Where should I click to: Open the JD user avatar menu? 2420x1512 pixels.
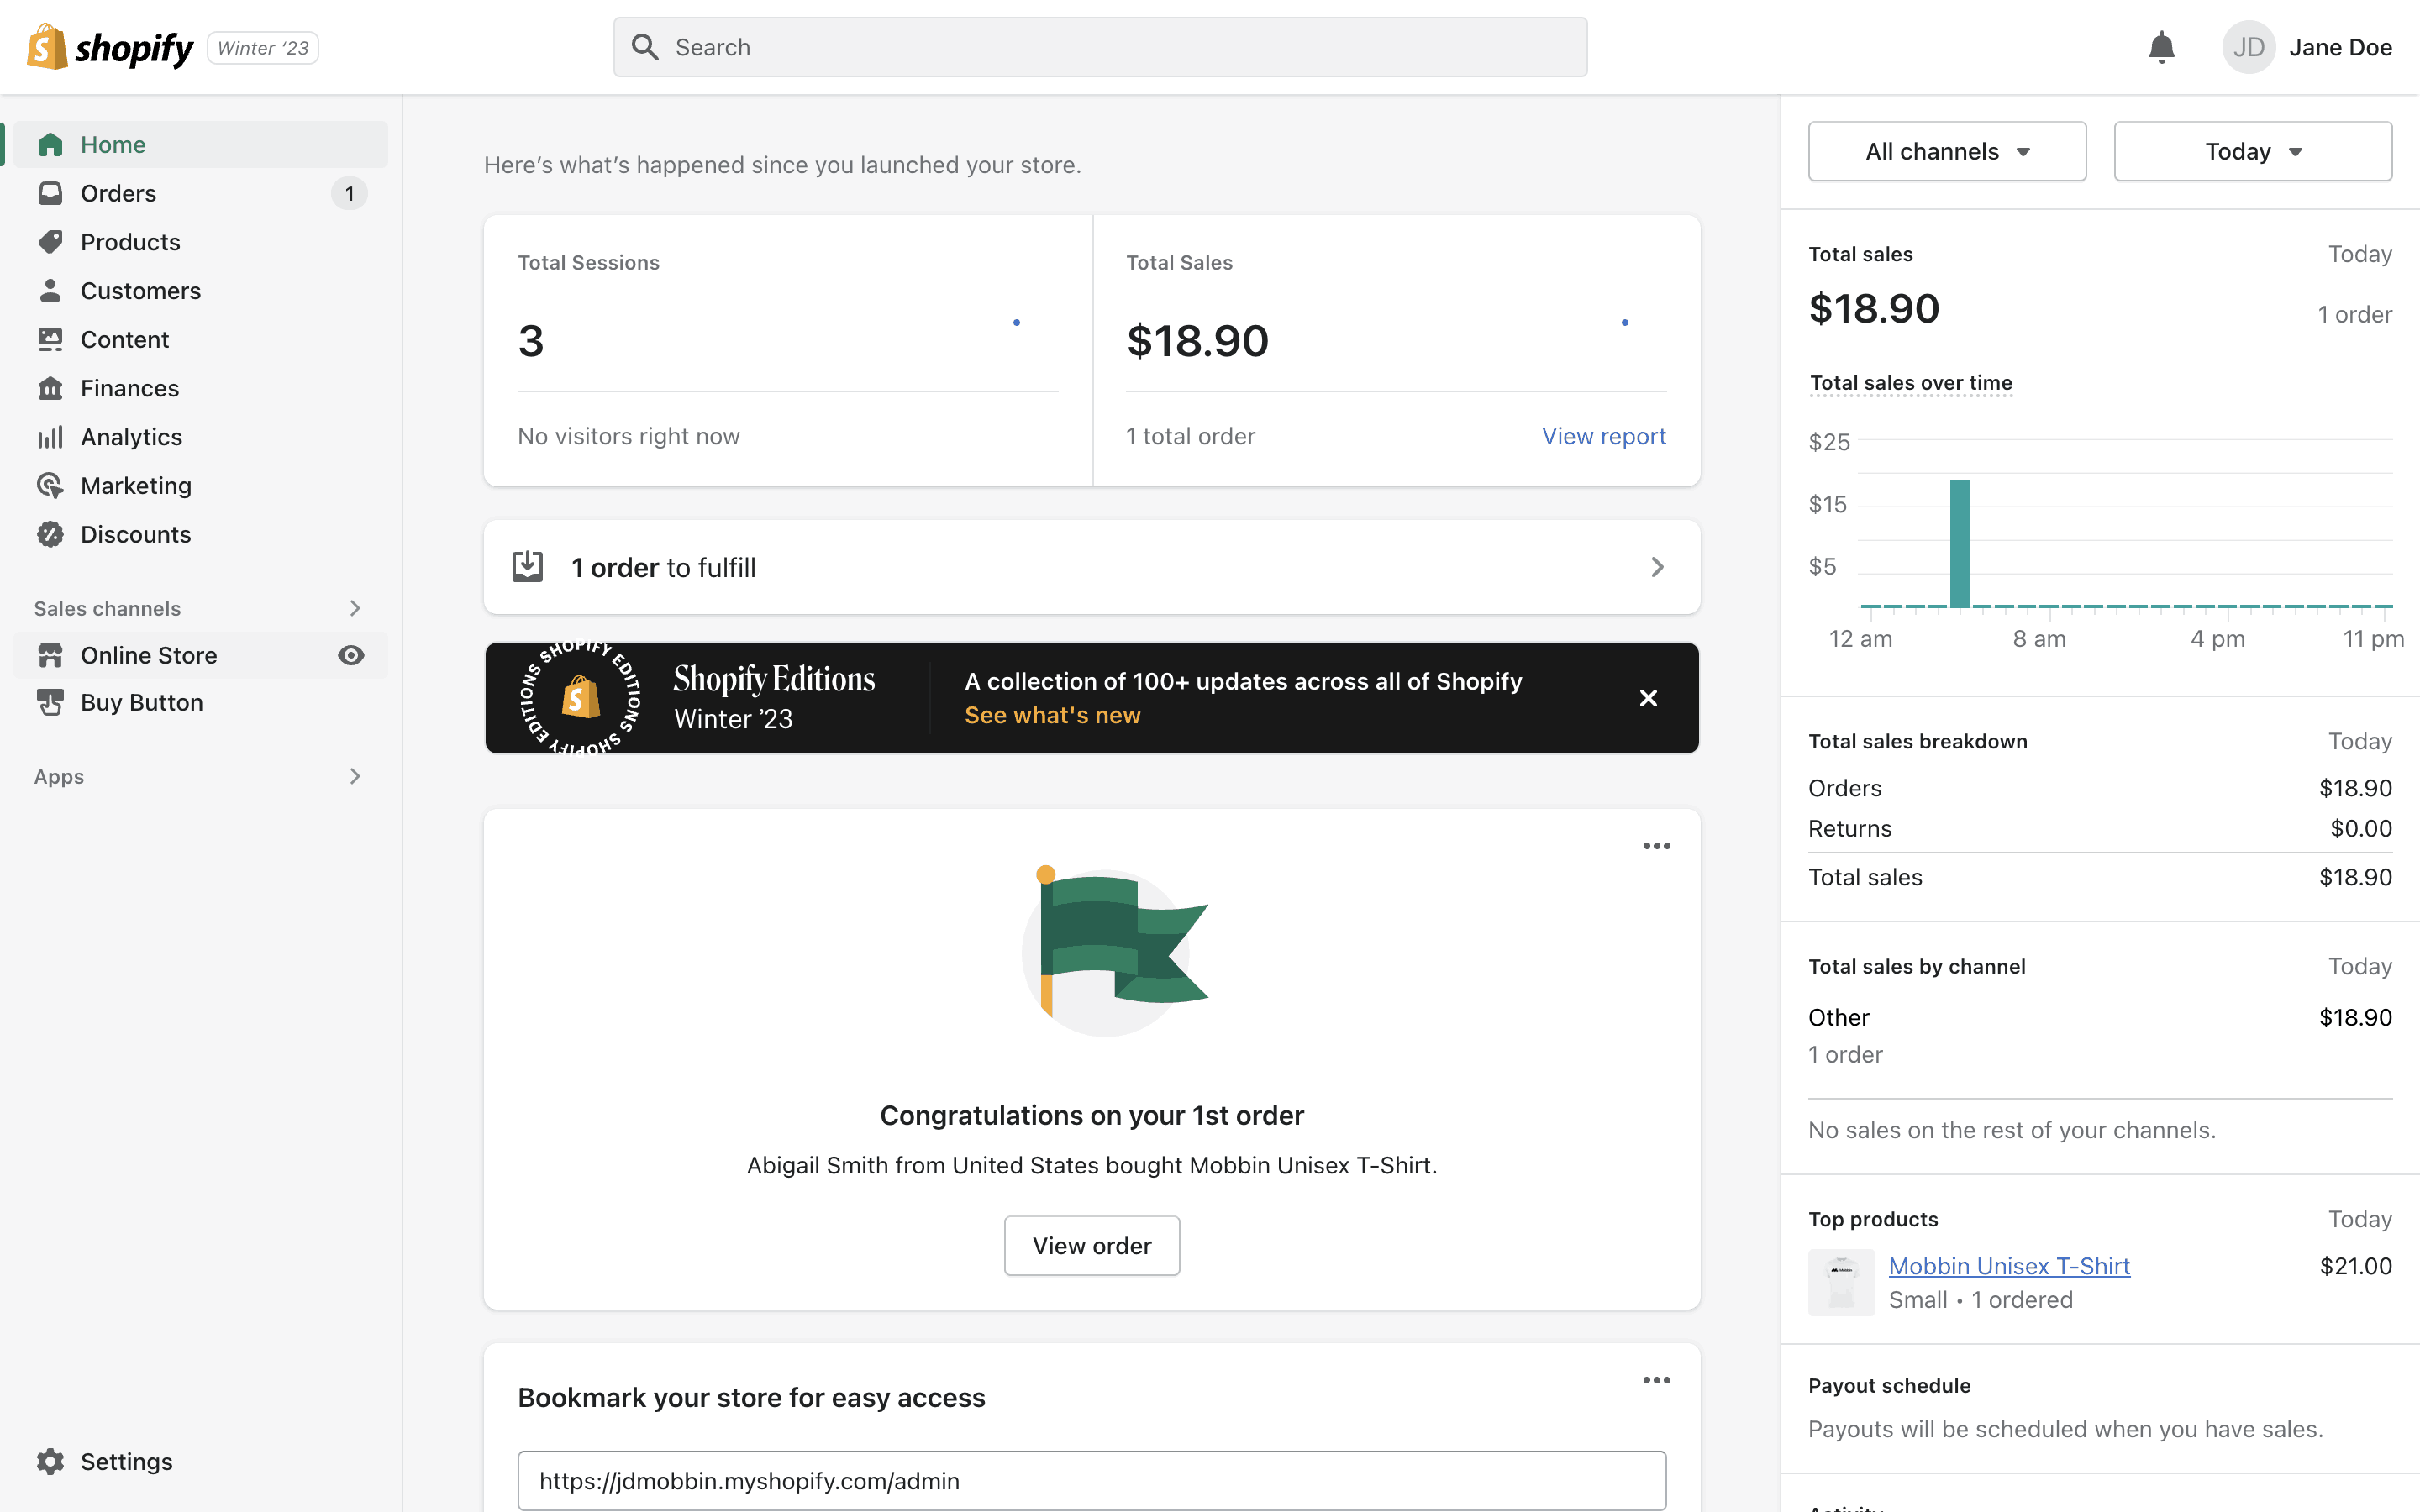(2248, 47)
